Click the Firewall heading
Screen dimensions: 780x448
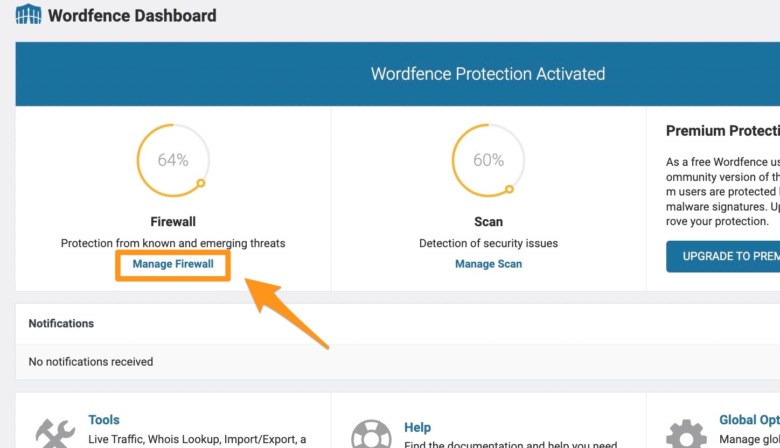[x=173, y=222]
